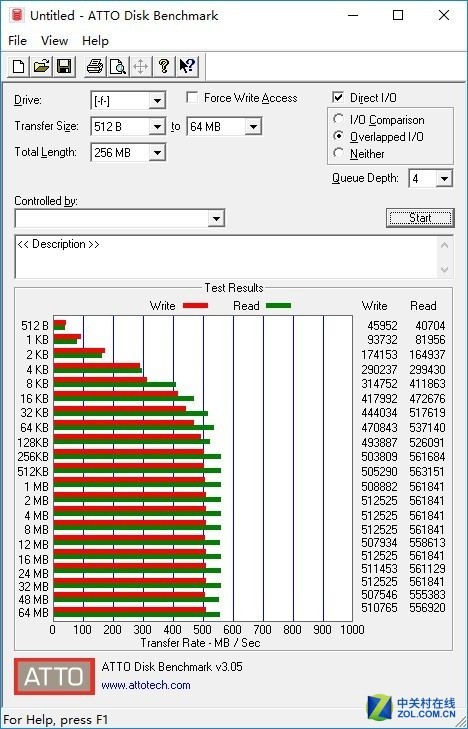This screenshot has width=468, height=729.
Task: Click the 4 KB row label
Action: coord(37,370)
